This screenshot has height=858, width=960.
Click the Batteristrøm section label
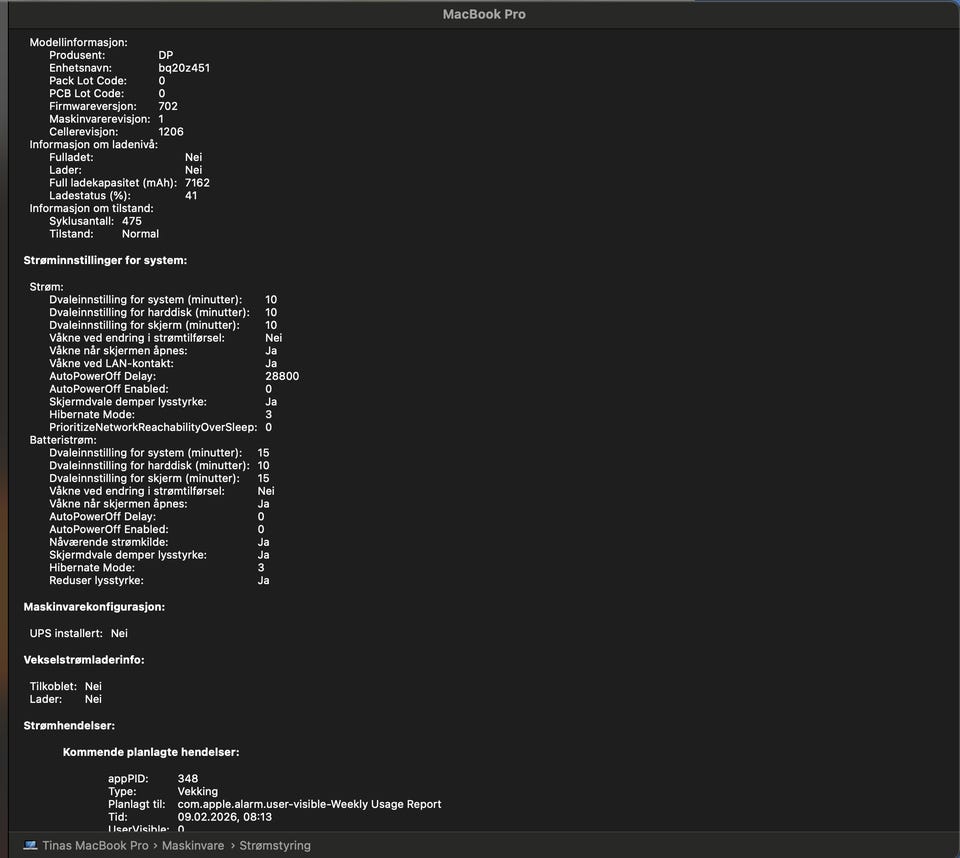point(63,440)
